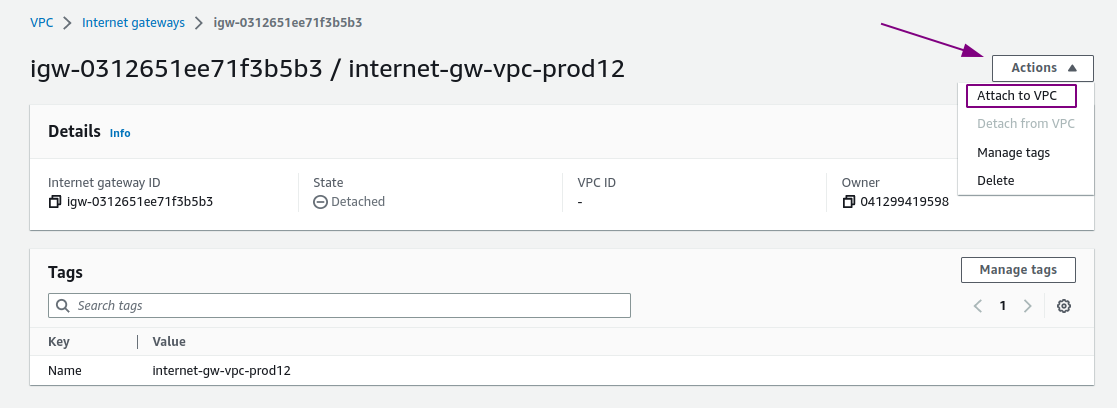This screenshot has height=408, width=1117.
Task: Focus the Search tags input field
Action: 339,305
